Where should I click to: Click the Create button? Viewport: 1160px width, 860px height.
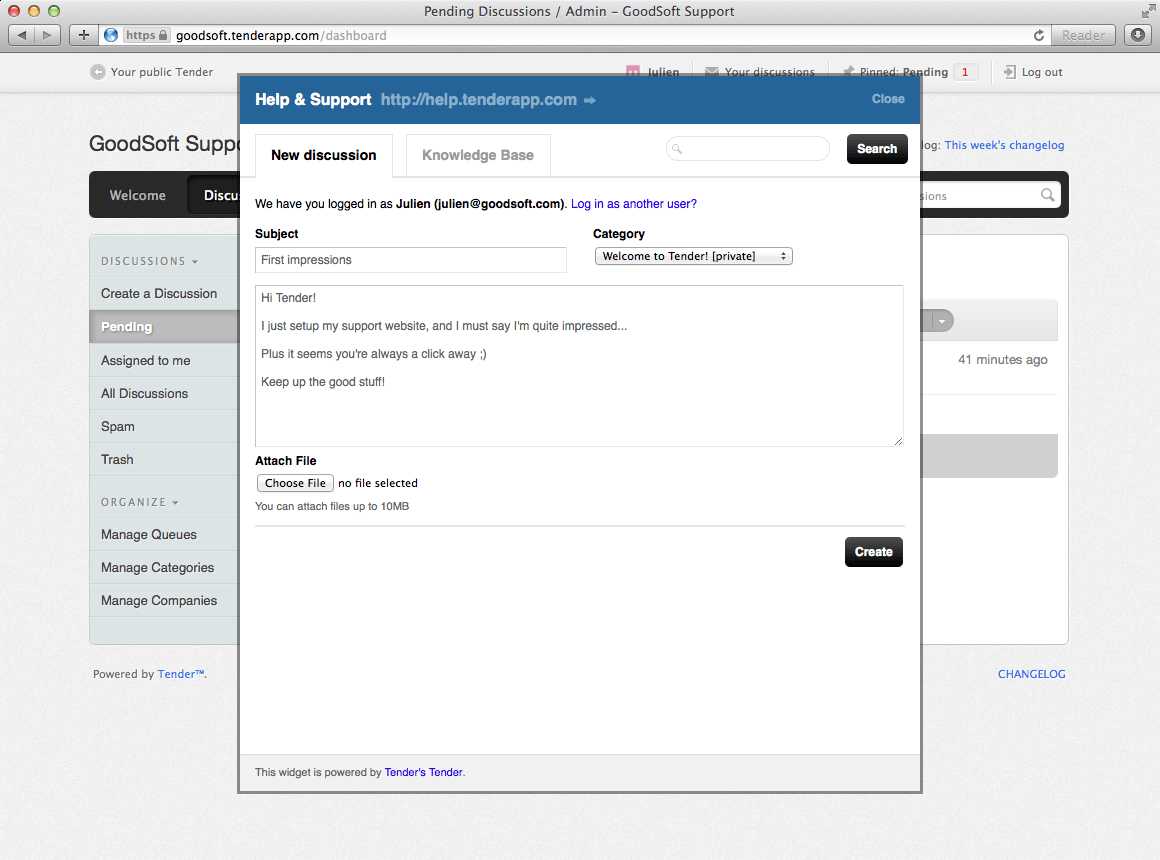coord(874,551)
